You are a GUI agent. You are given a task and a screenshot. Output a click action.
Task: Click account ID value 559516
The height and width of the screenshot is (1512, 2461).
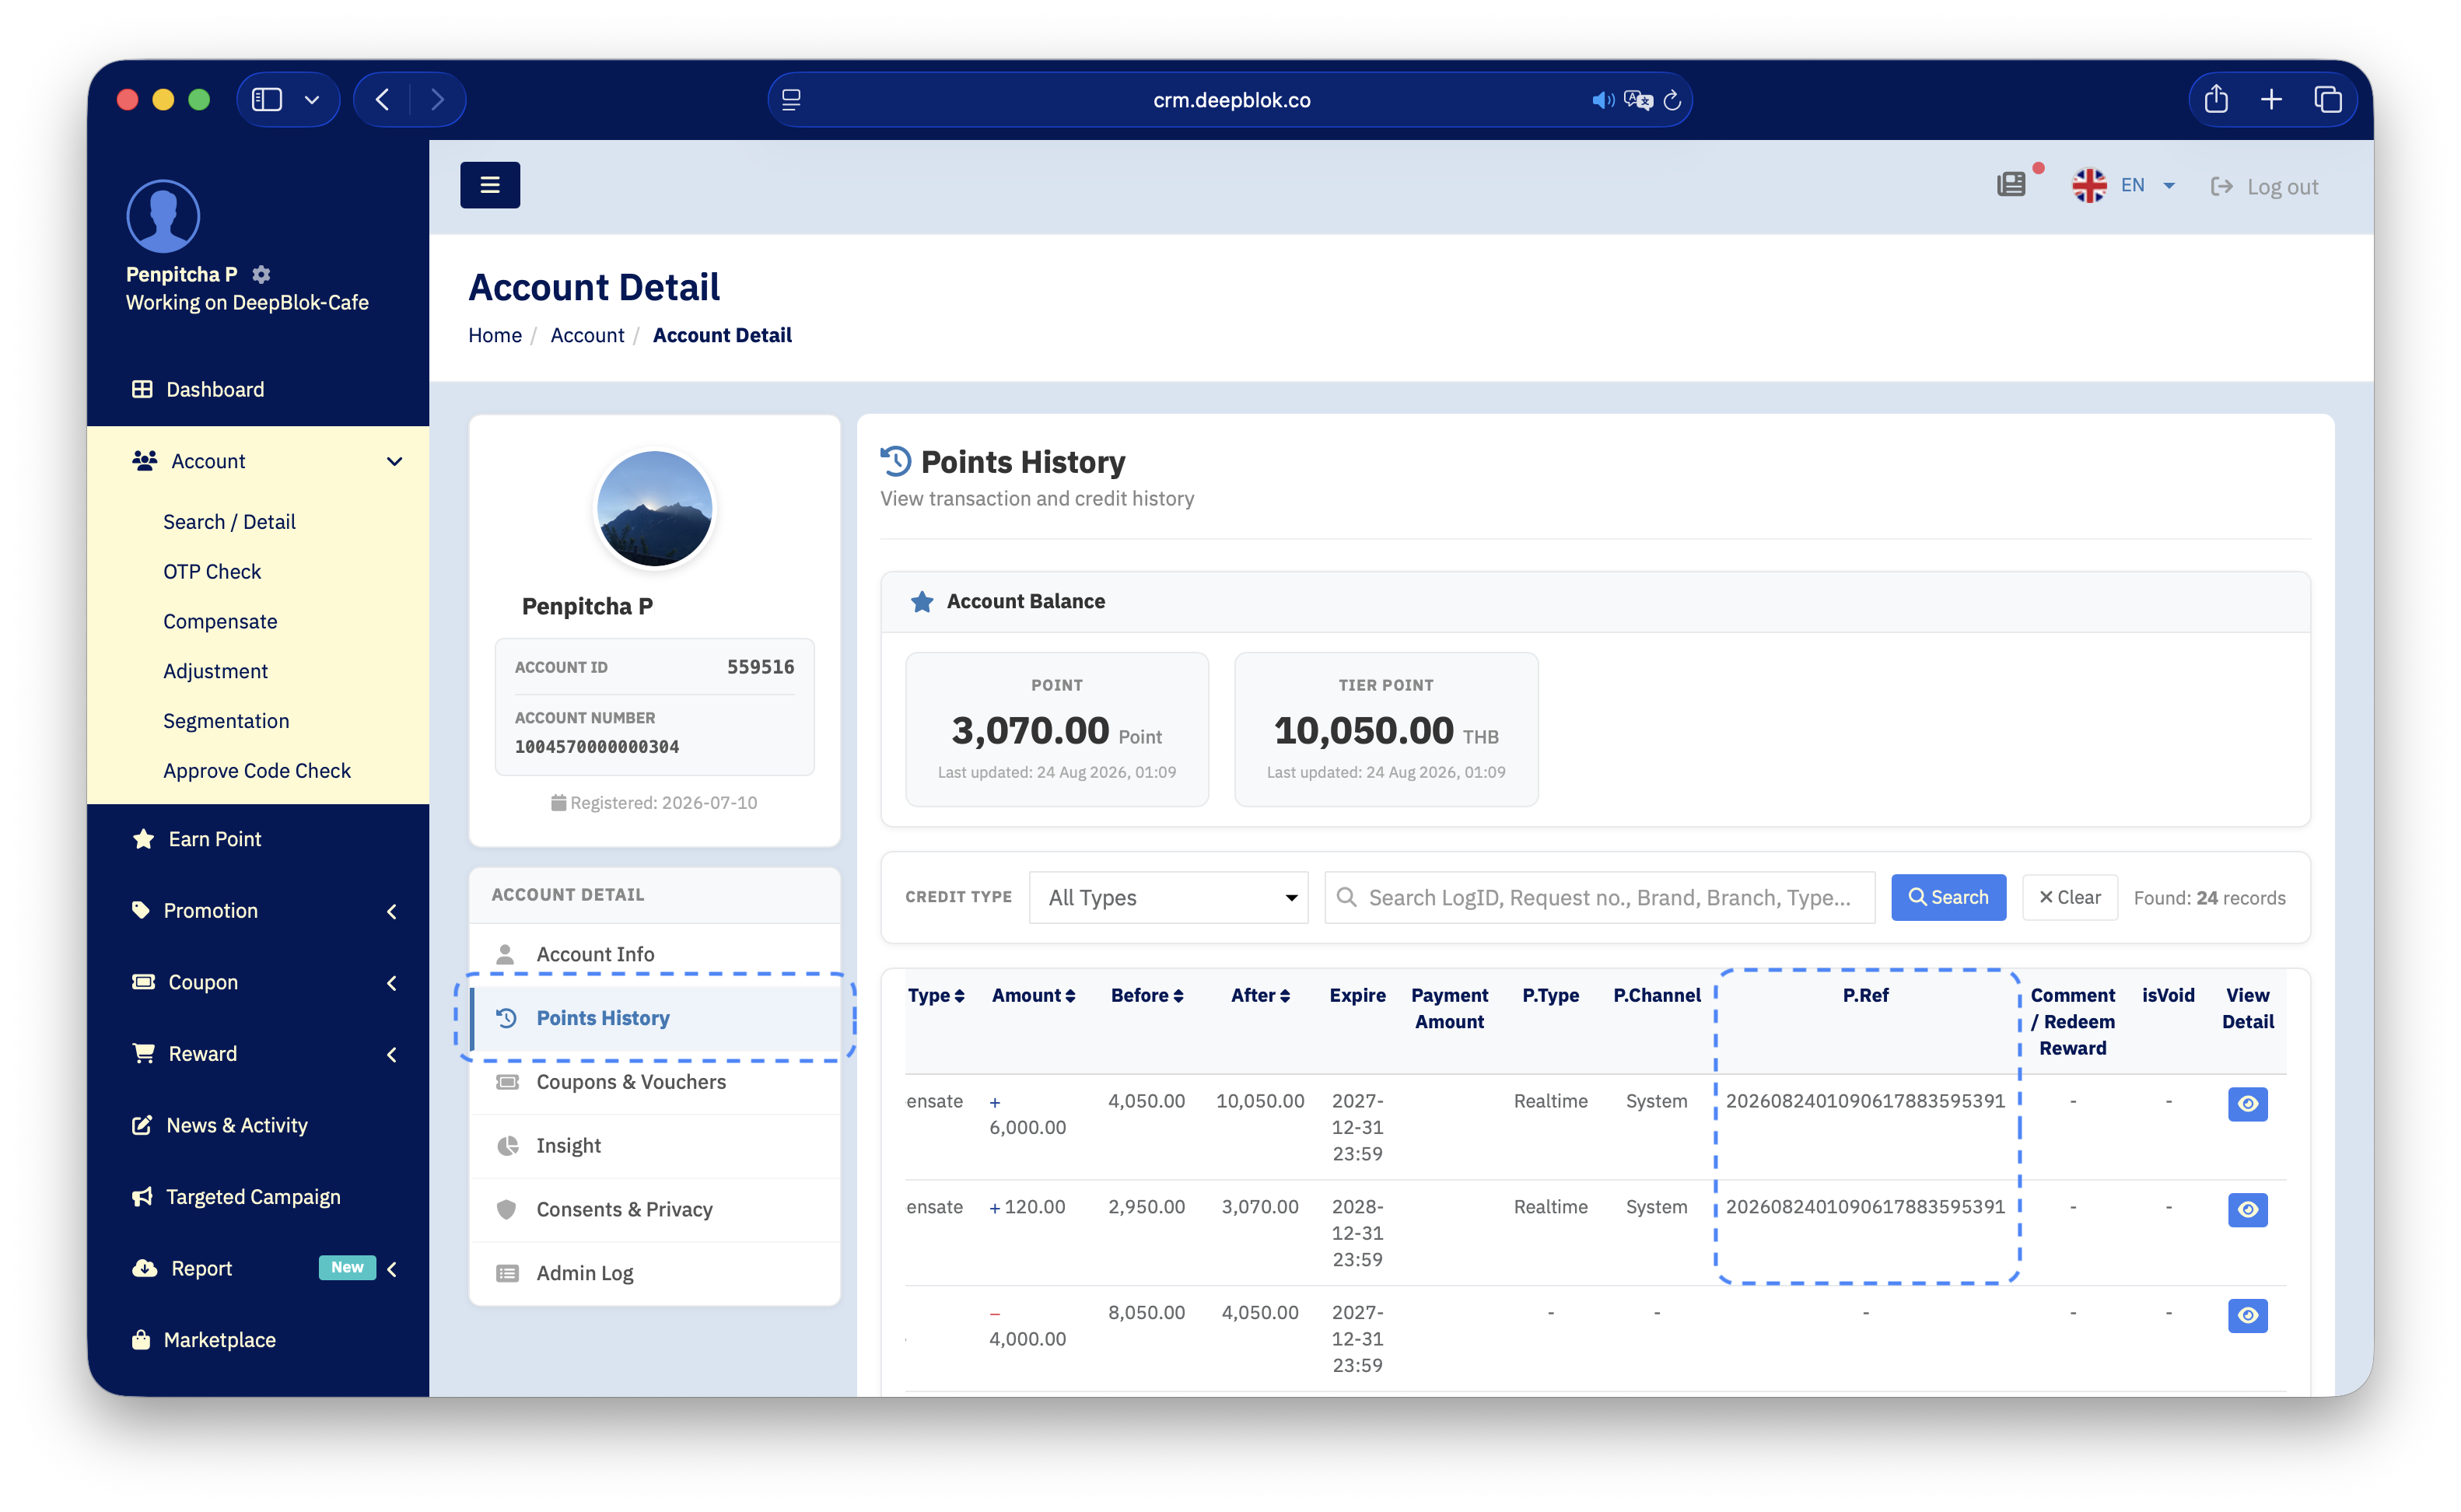pos(760,667)
